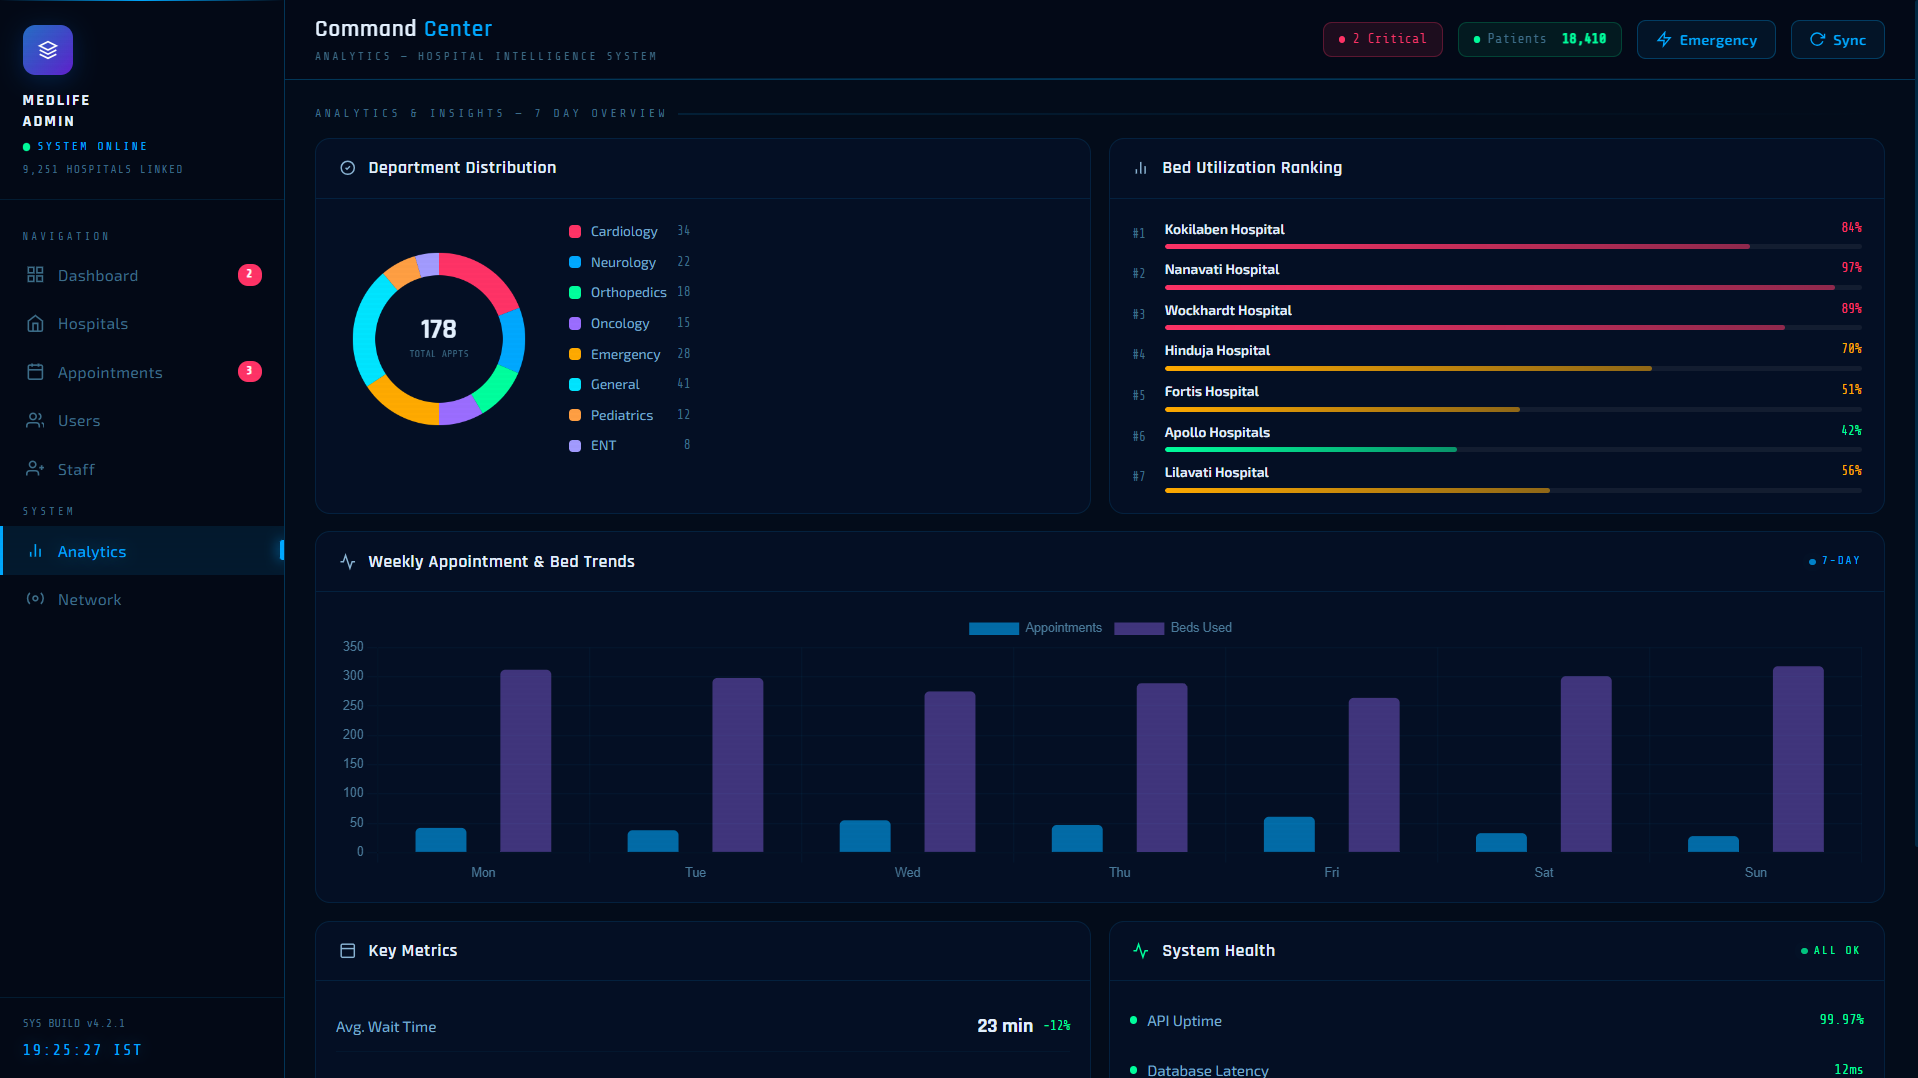Open the Appointments section
Image resolution: width=1918 pixels, height=1078 pixels.
[142, 372]
